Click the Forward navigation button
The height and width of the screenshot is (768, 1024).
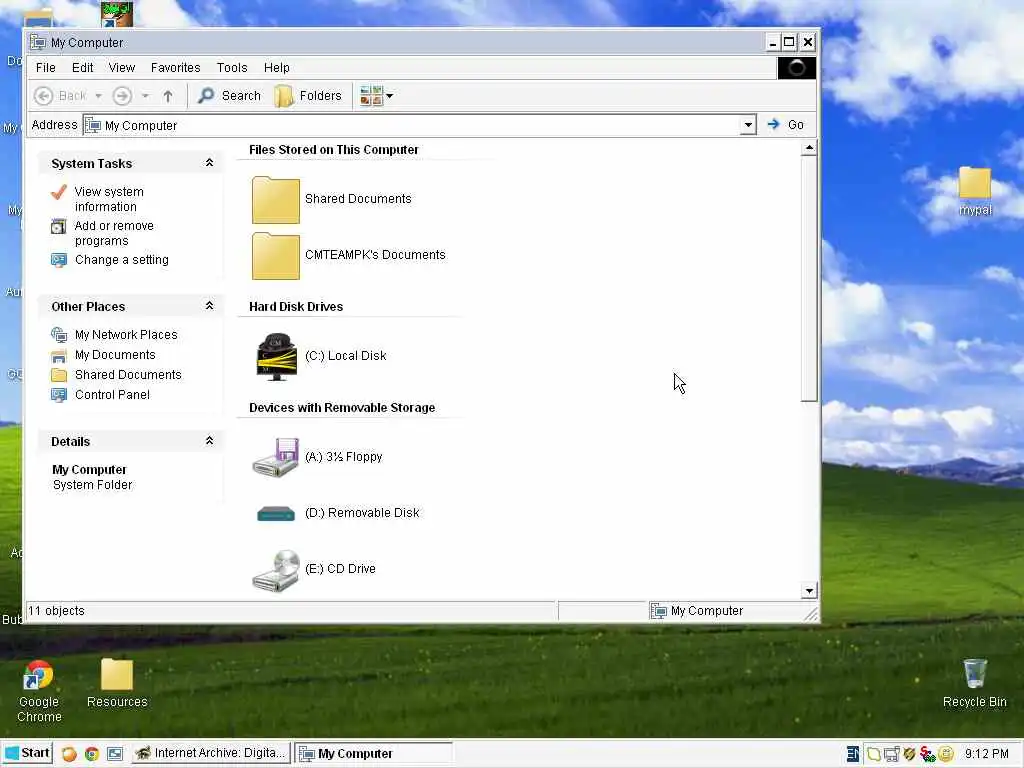point(122,96)
